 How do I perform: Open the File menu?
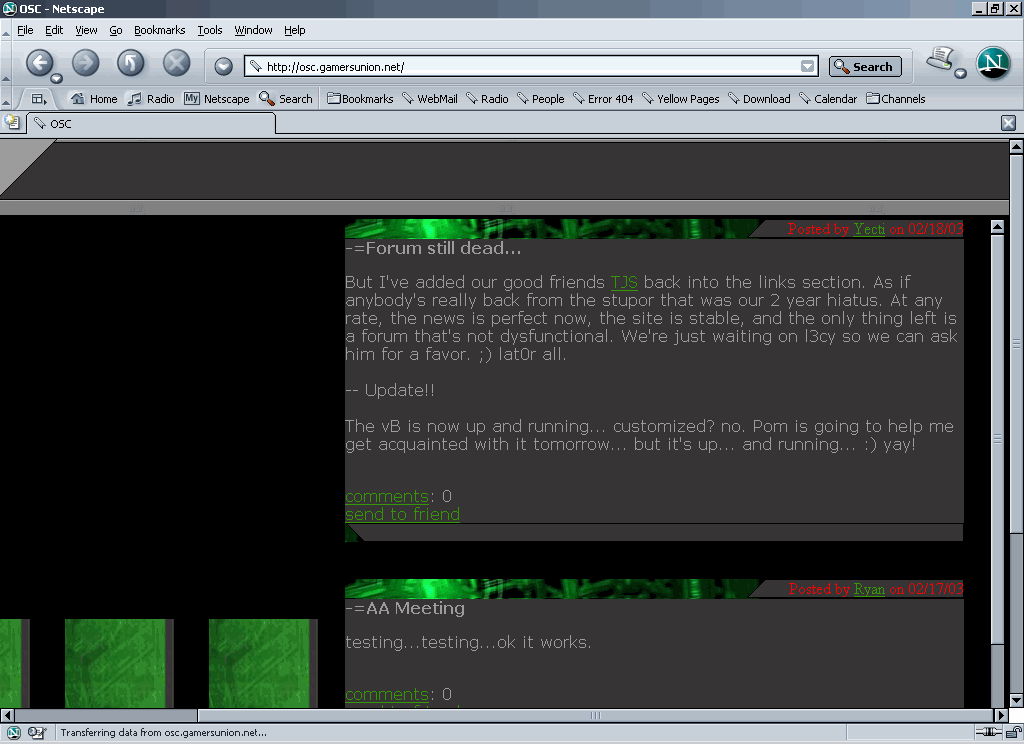pyautogui.click(x=25, y=30)
